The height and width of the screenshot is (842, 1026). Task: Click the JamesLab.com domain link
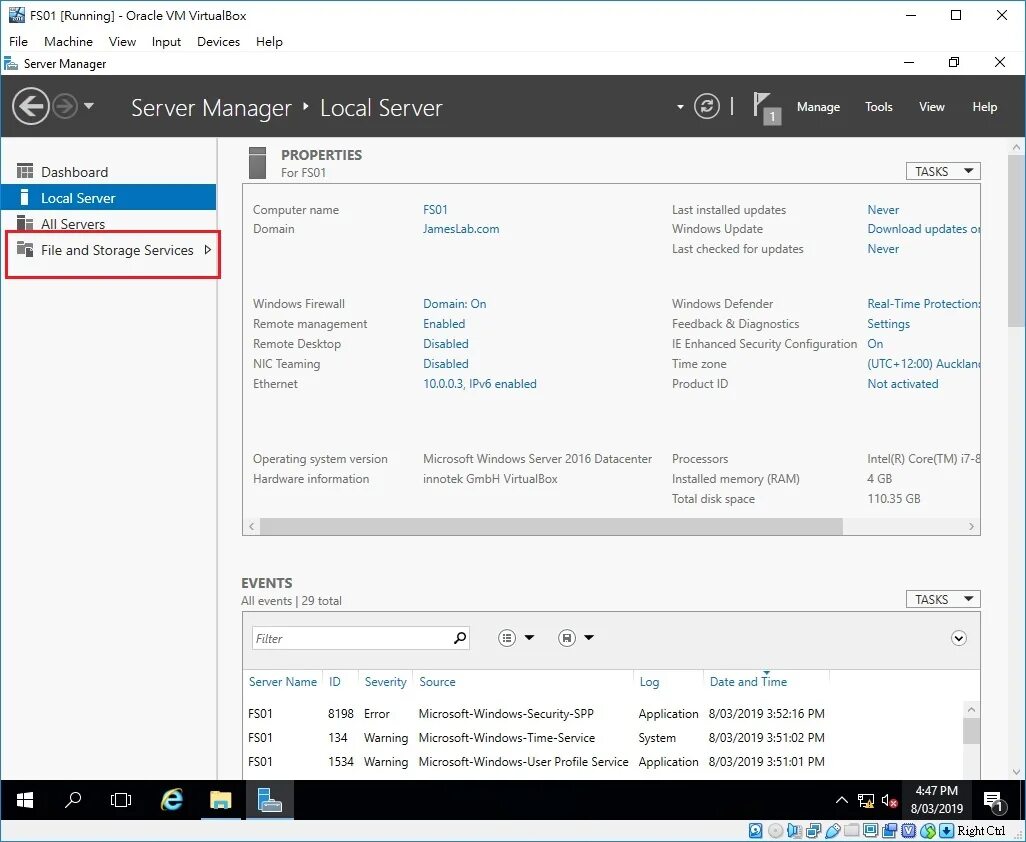click(x=461, y=229)
